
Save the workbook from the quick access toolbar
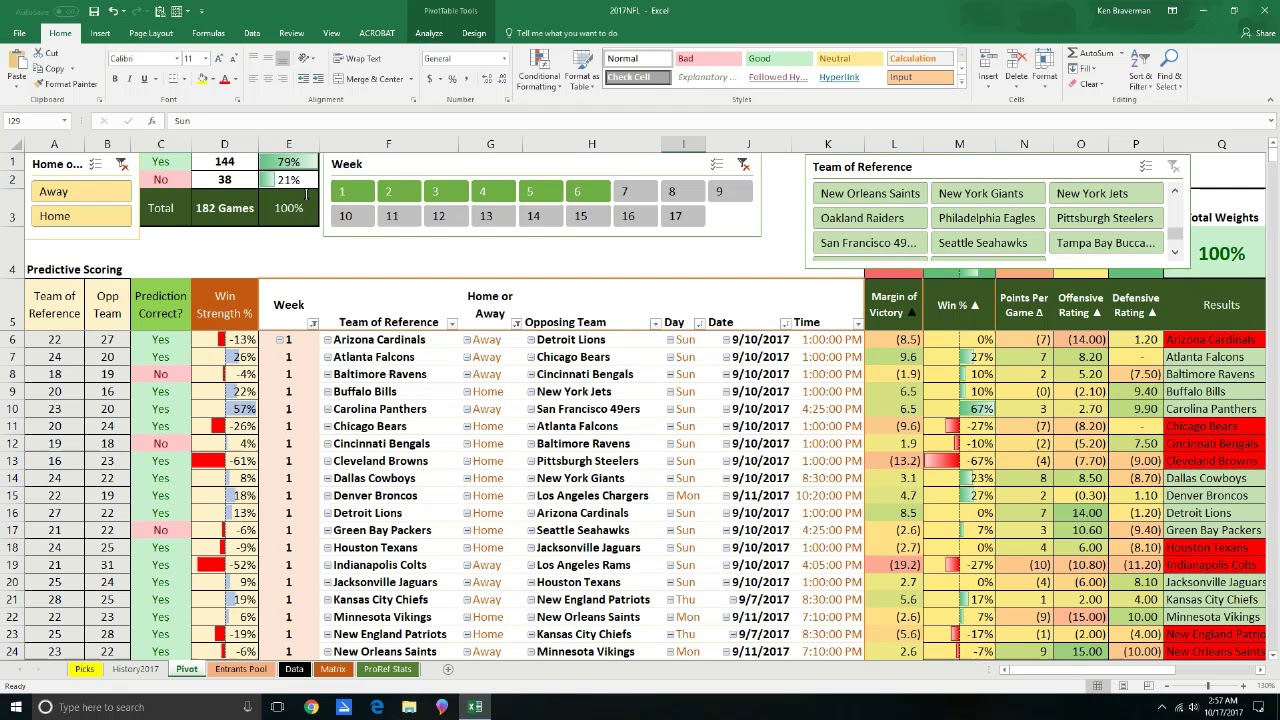point(93,11)
